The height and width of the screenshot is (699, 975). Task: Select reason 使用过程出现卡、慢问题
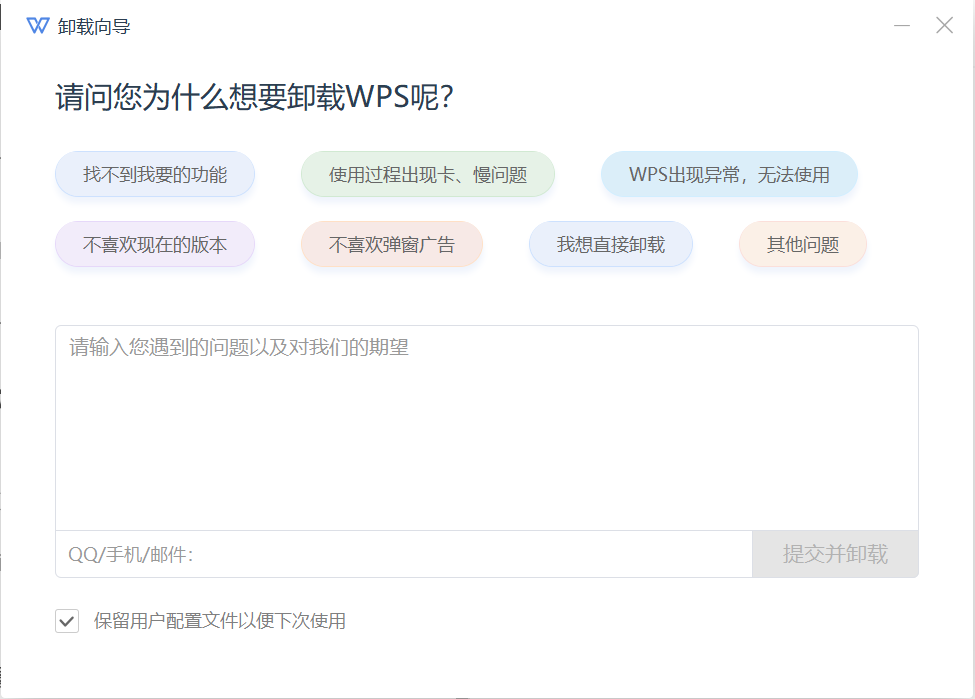(428, 174)
